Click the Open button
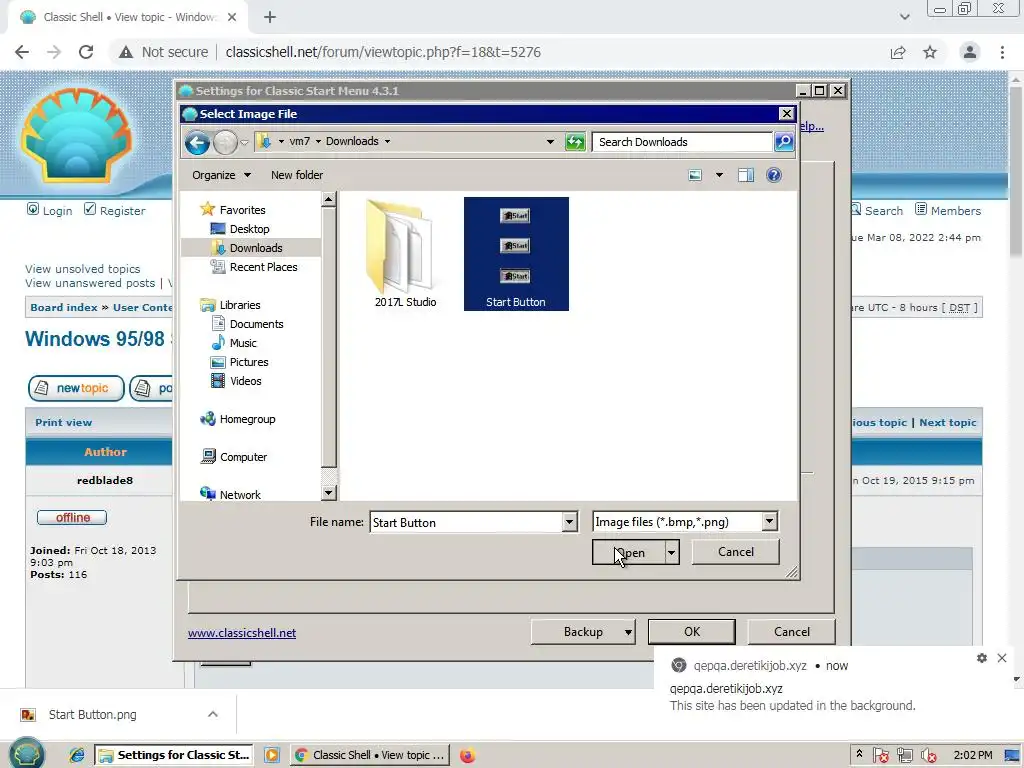1024x768 pixels. point(628,552)
